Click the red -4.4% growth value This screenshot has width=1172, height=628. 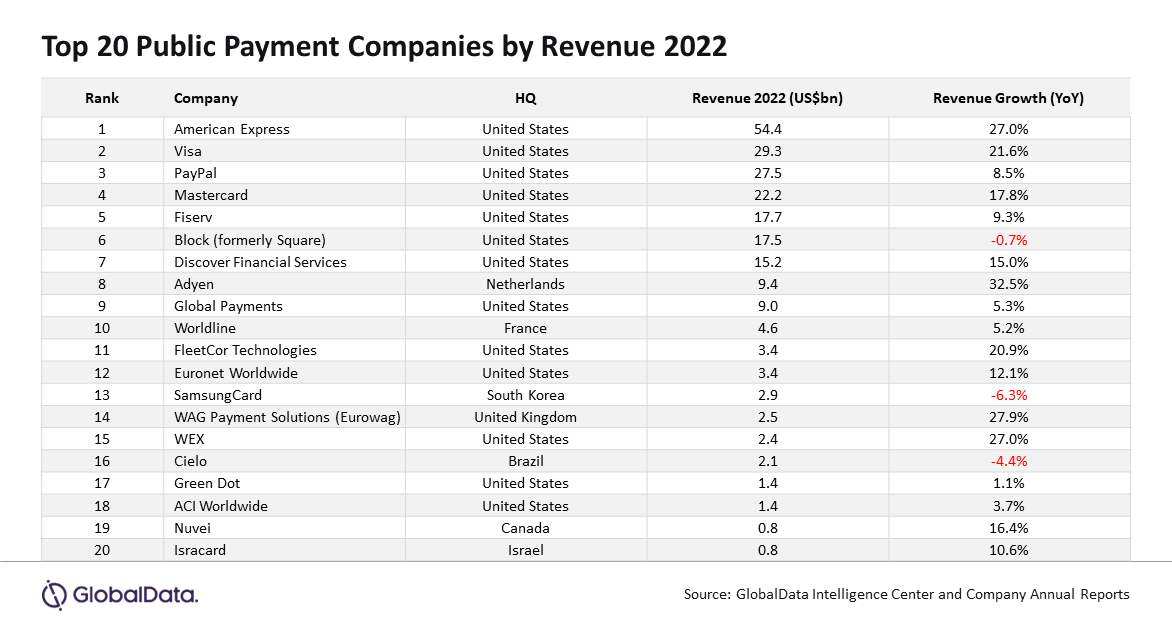click(1009, 461)
